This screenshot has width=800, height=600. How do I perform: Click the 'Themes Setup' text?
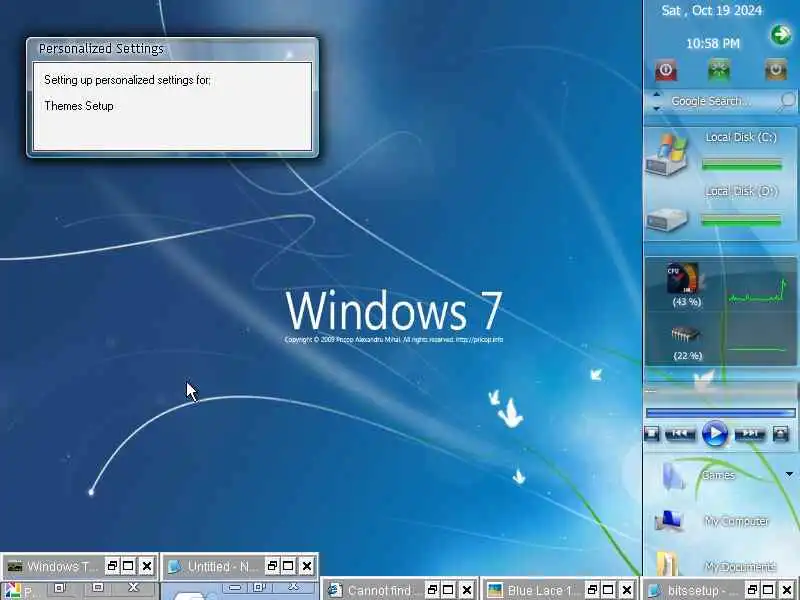(x=79, y=106)
